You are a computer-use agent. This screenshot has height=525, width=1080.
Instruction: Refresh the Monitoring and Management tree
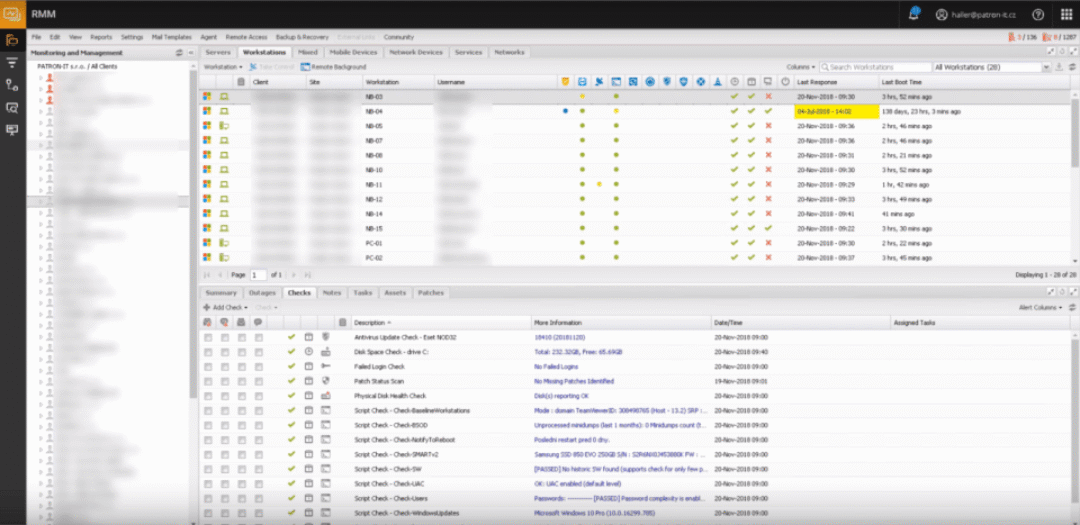178,52
